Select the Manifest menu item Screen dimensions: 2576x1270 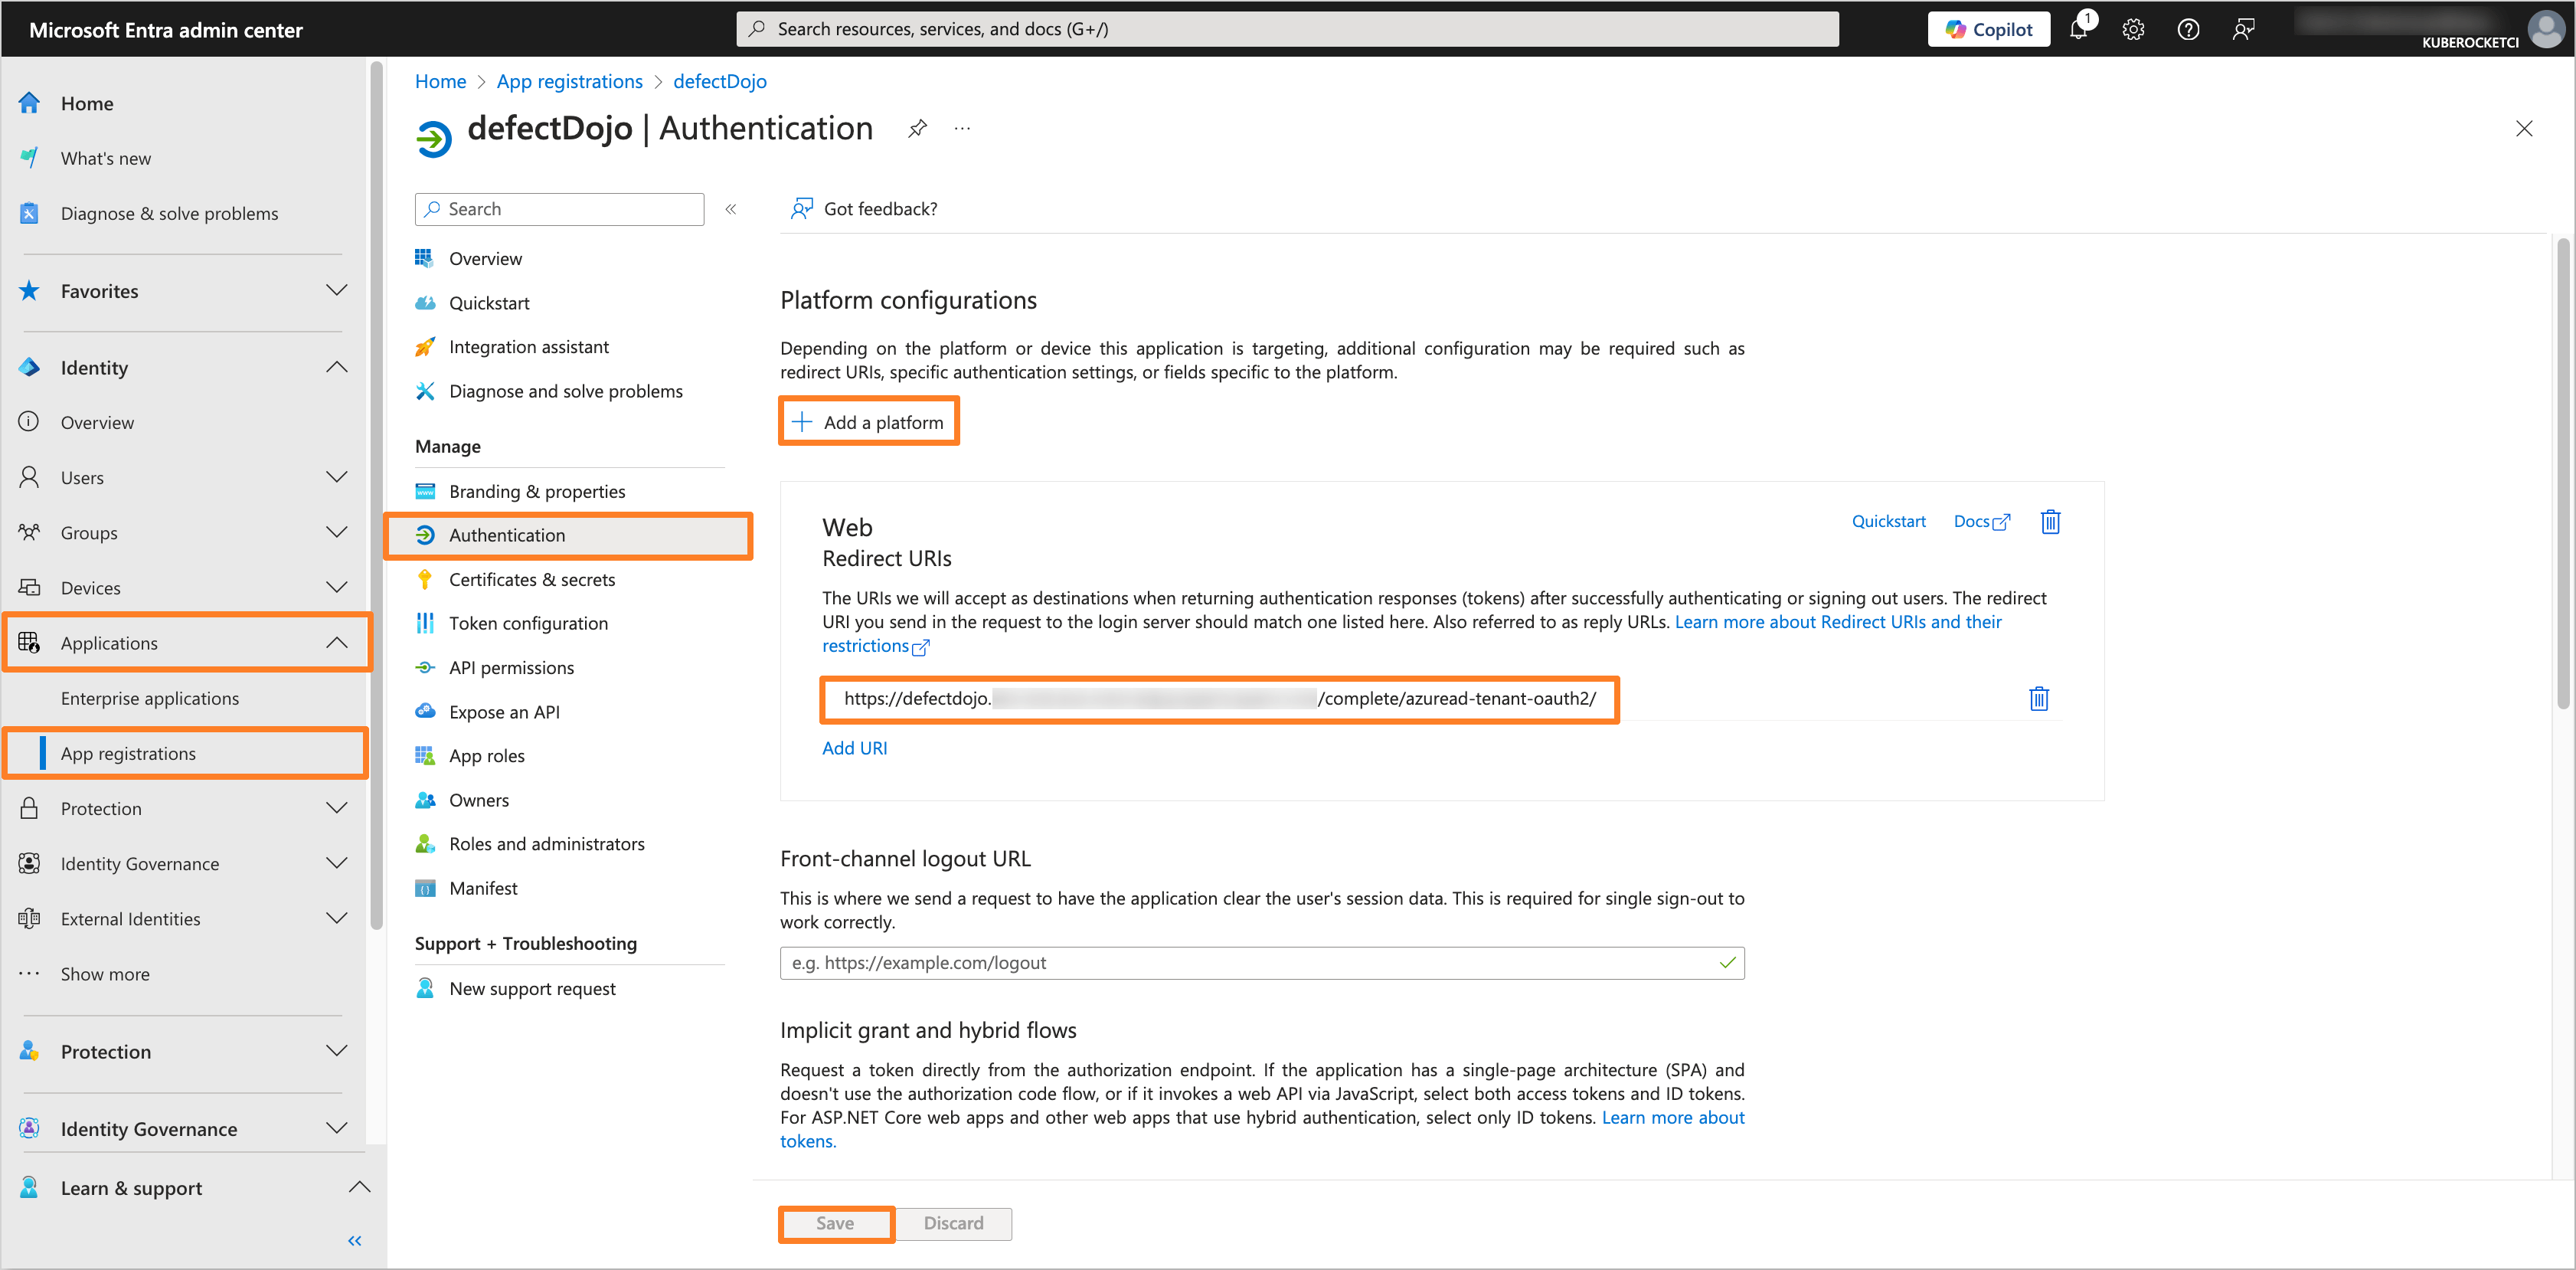pos(483,888)
